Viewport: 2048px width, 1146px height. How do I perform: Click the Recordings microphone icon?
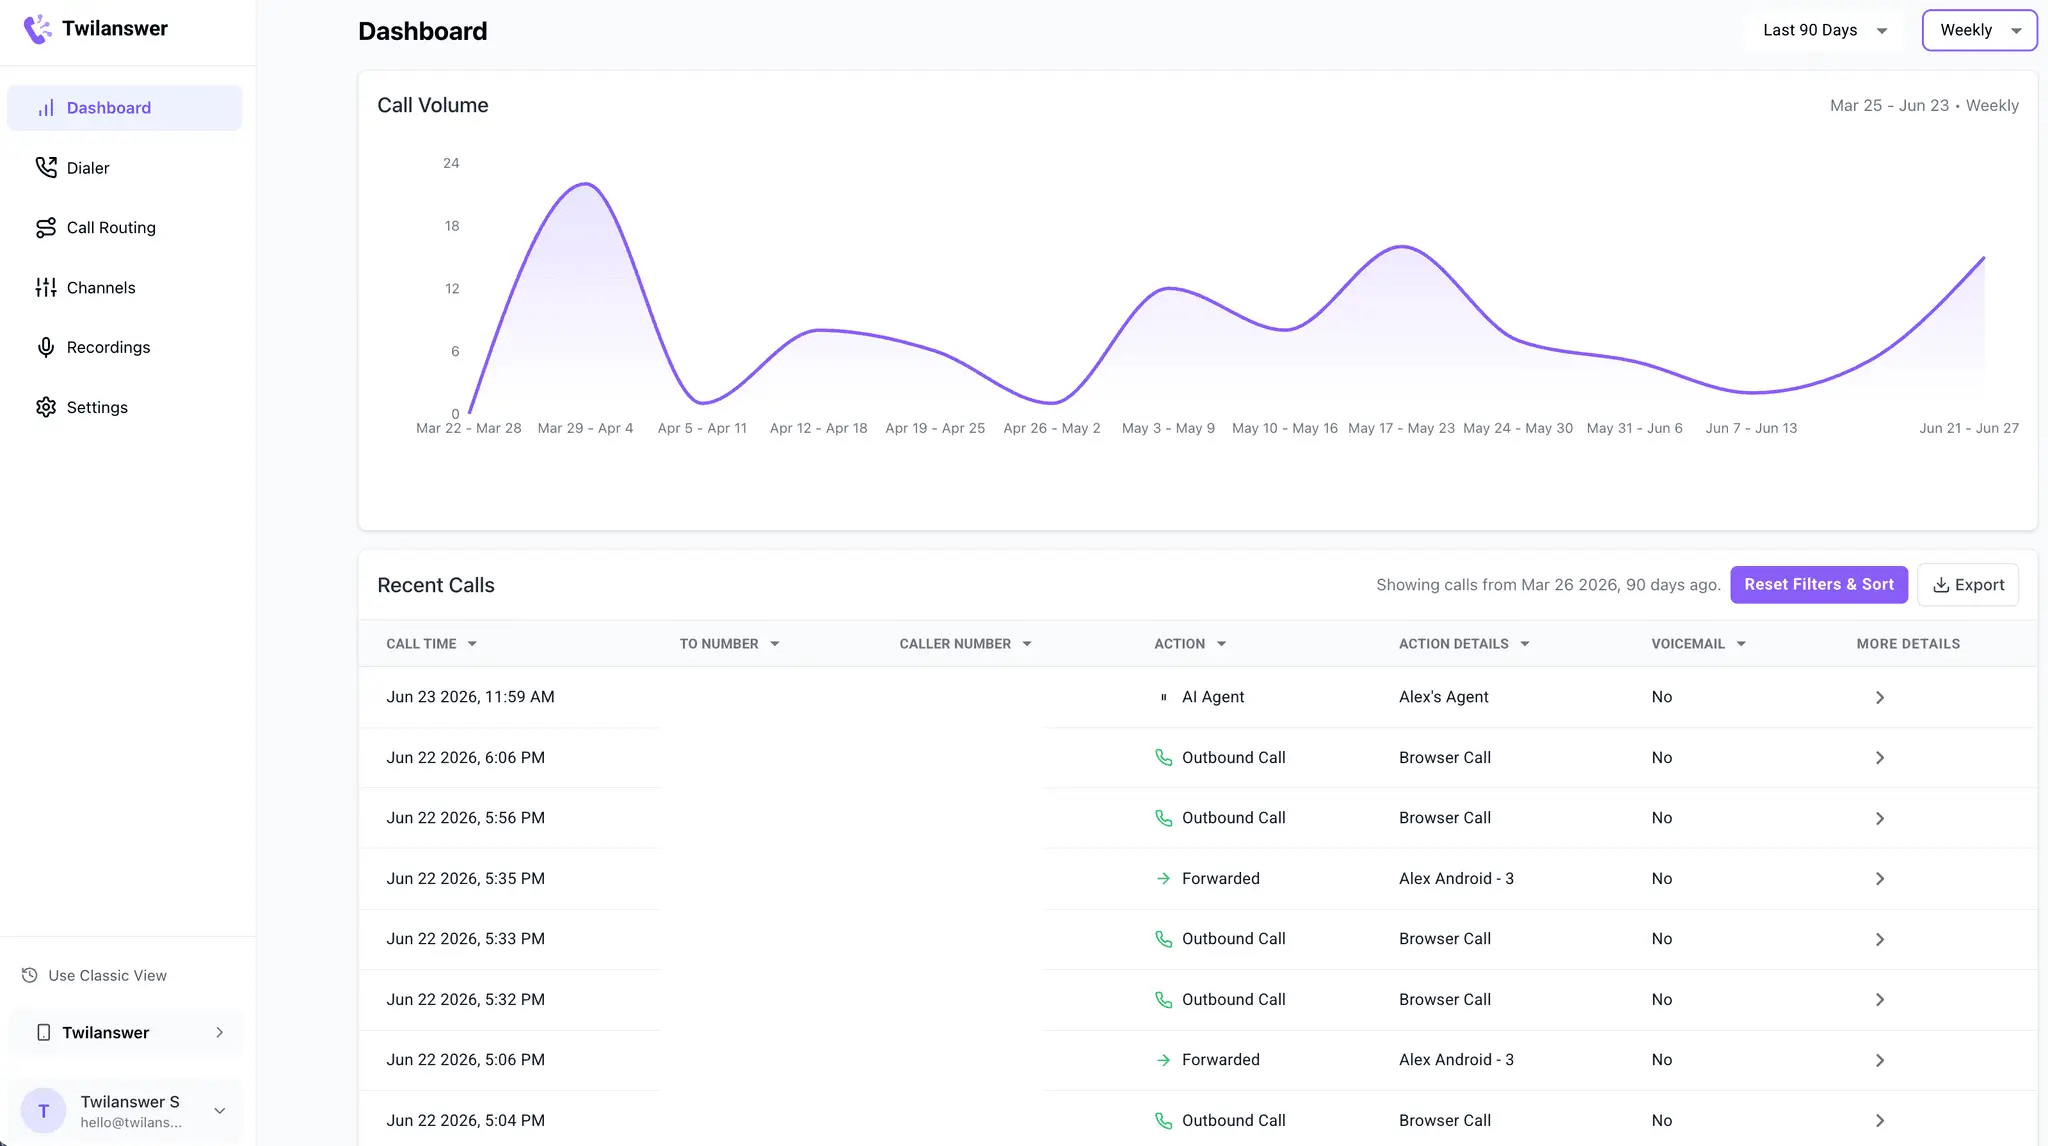pos(46,347)
